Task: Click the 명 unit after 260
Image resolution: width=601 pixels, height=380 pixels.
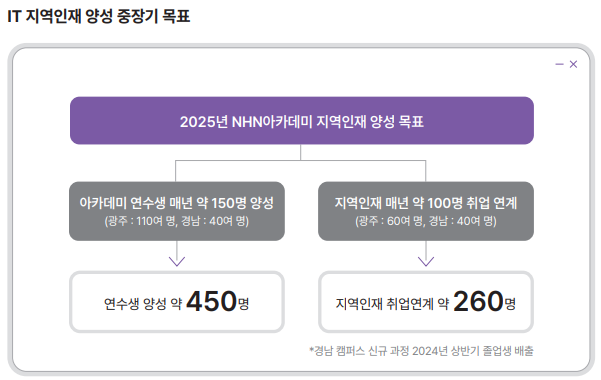Action: [510, 304]
